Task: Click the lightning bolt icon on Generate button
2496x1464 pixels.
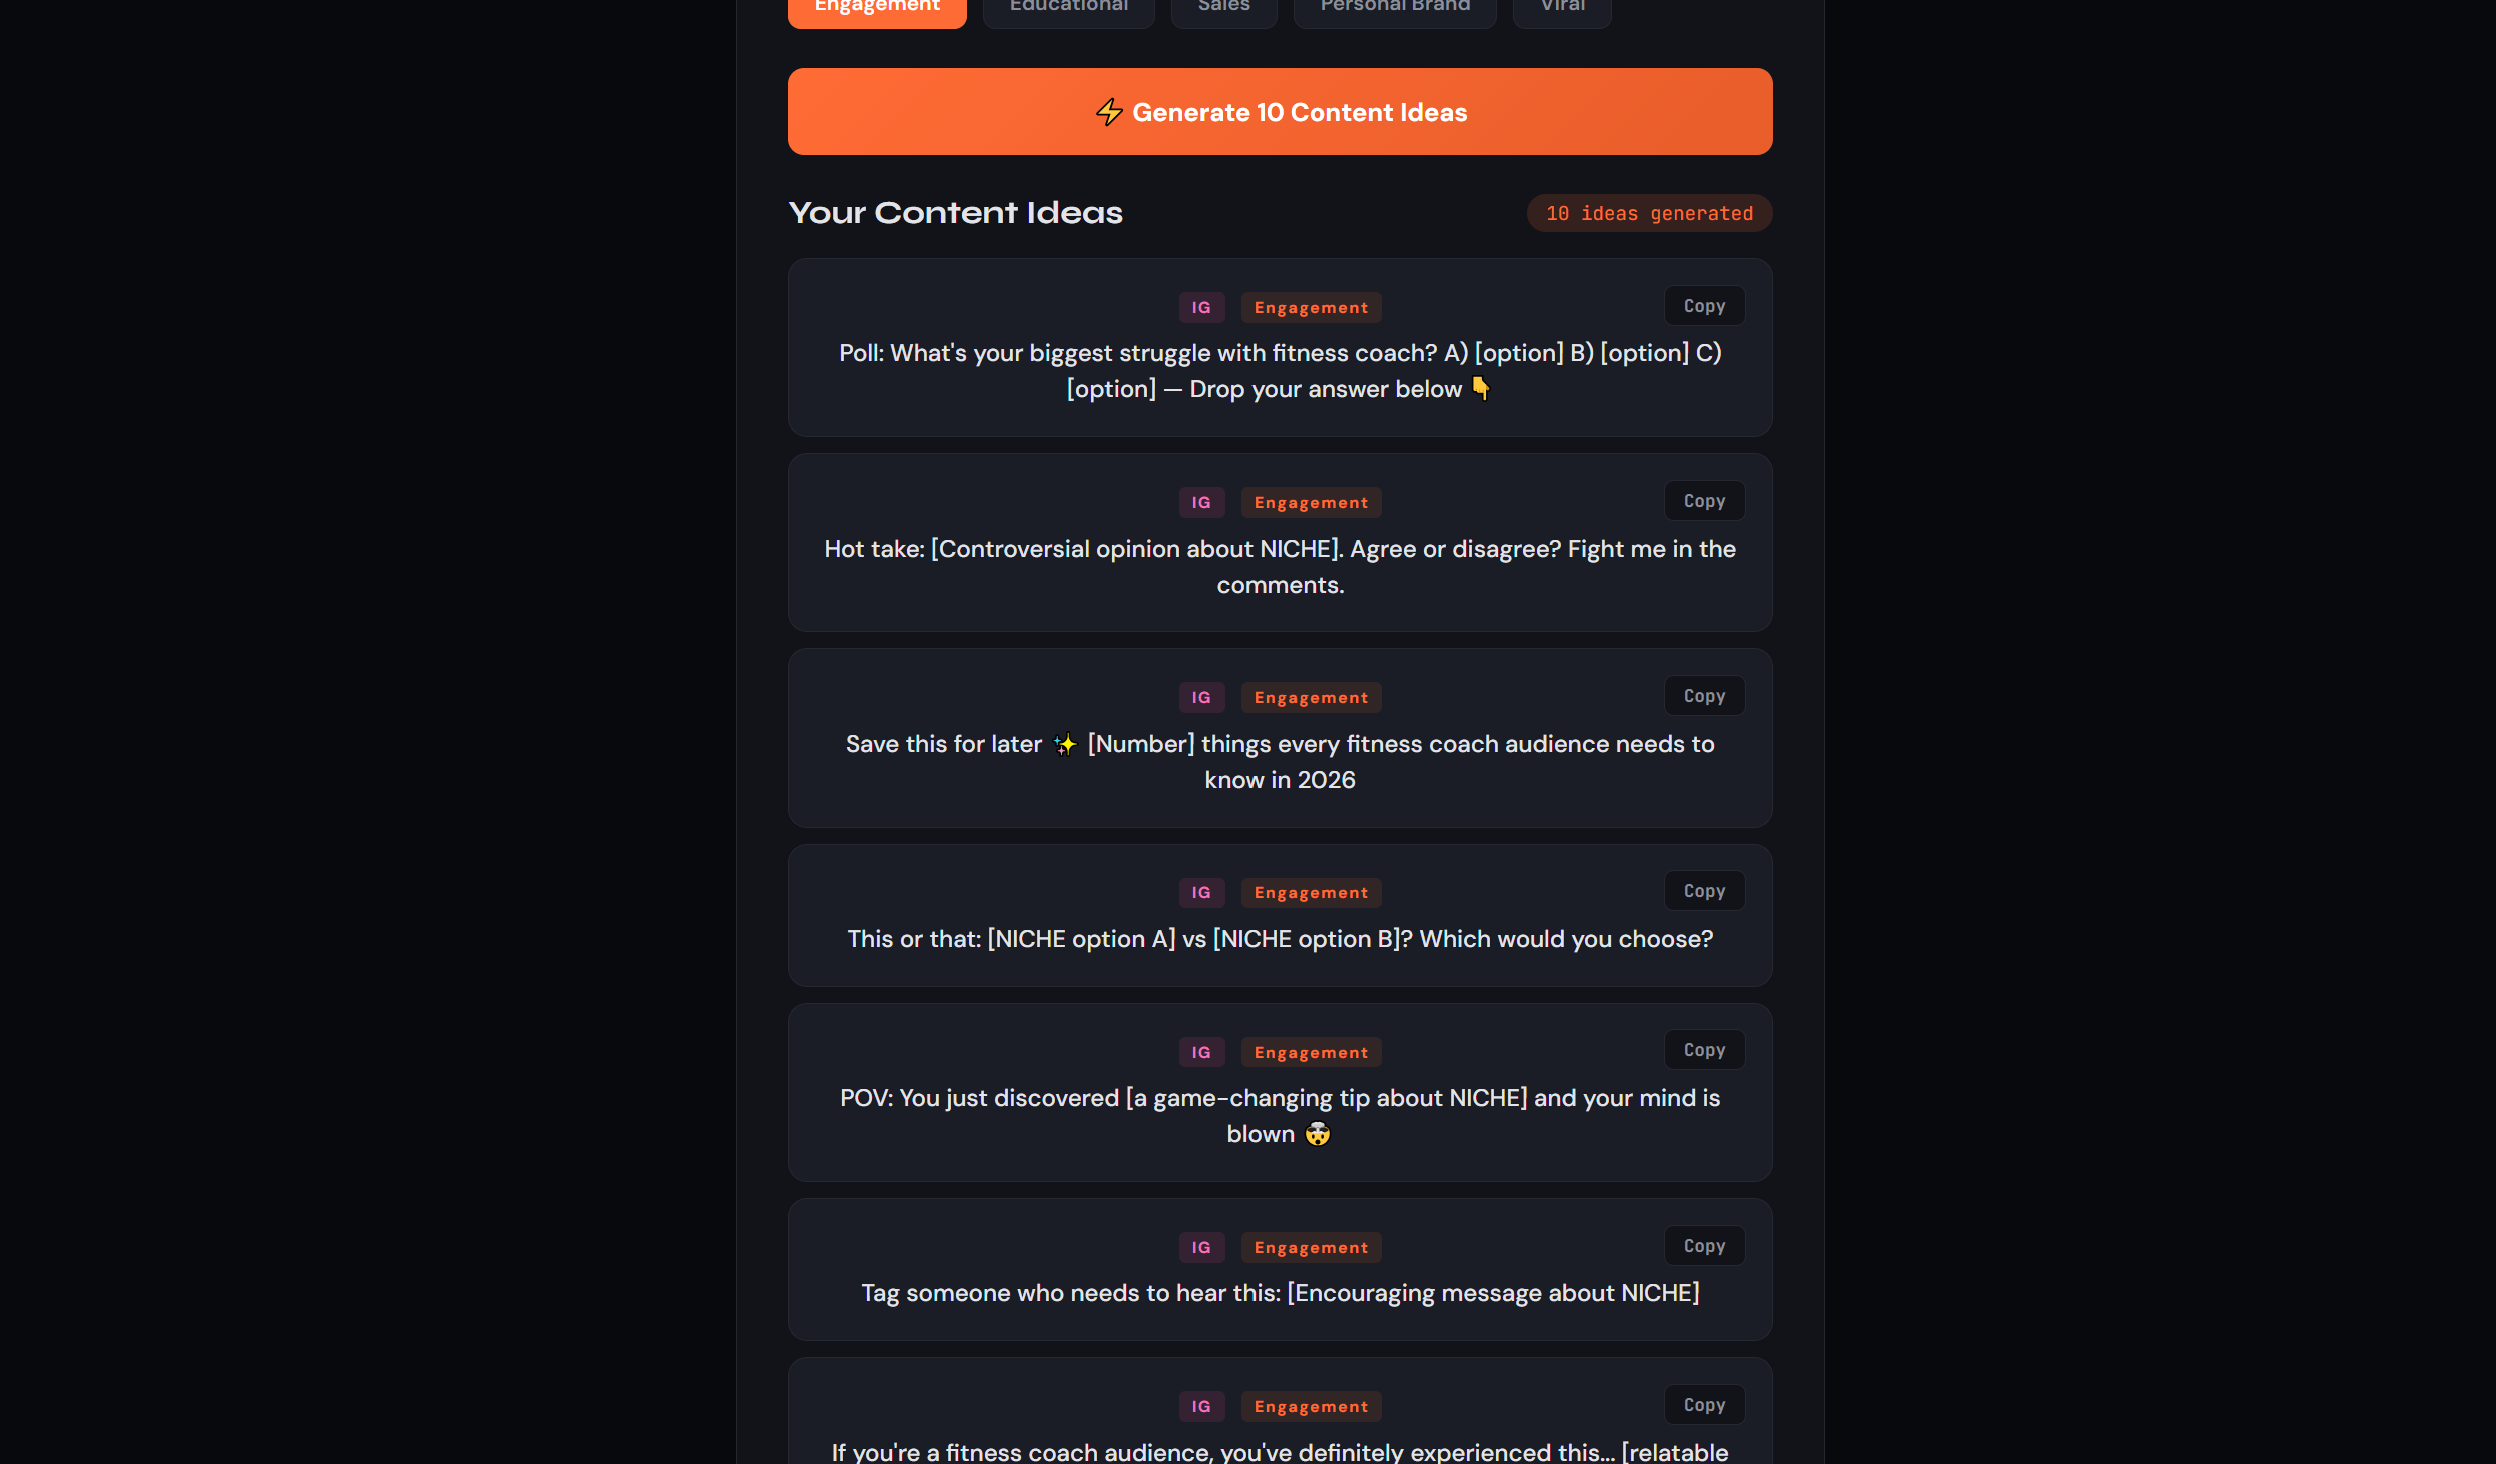Action: point(1110,112)
